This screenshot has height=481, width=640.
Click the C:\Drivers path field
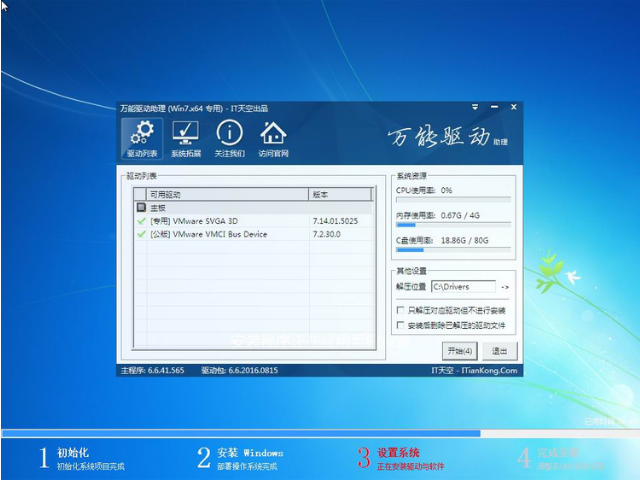[464, 287]
